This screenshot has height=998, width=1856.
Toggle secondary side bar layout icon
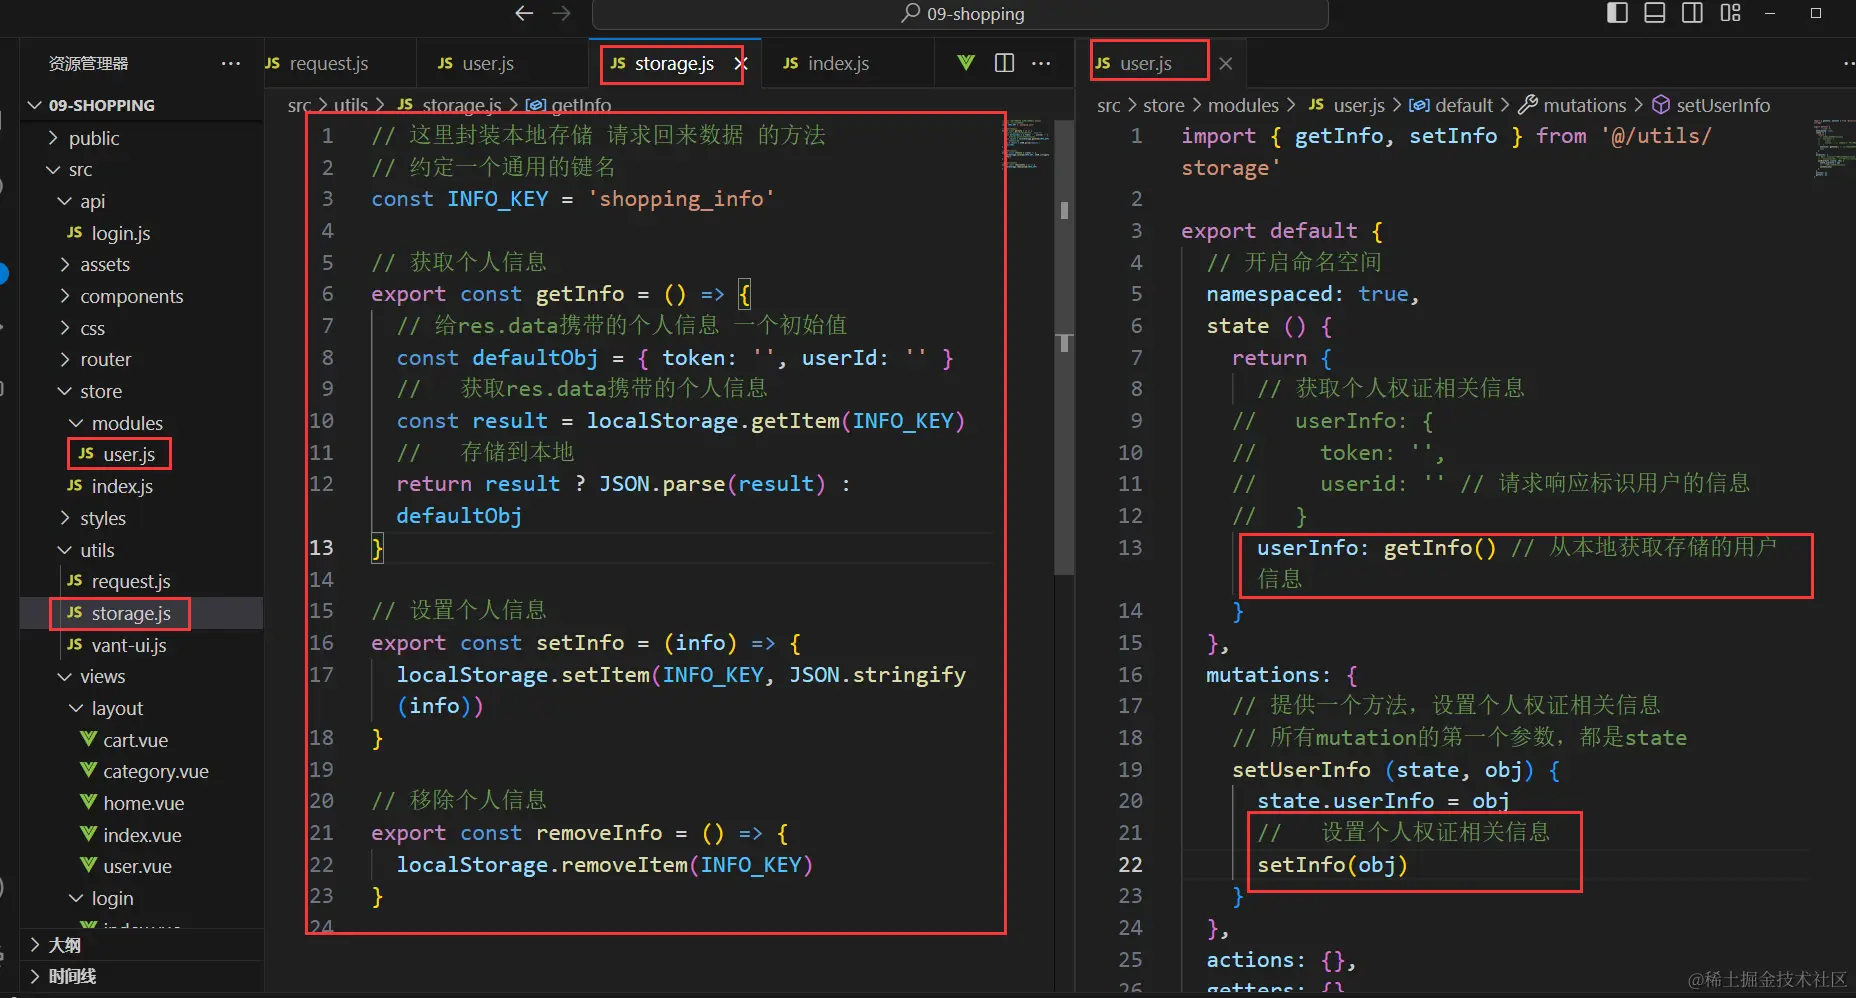[x=1692, y=13]
